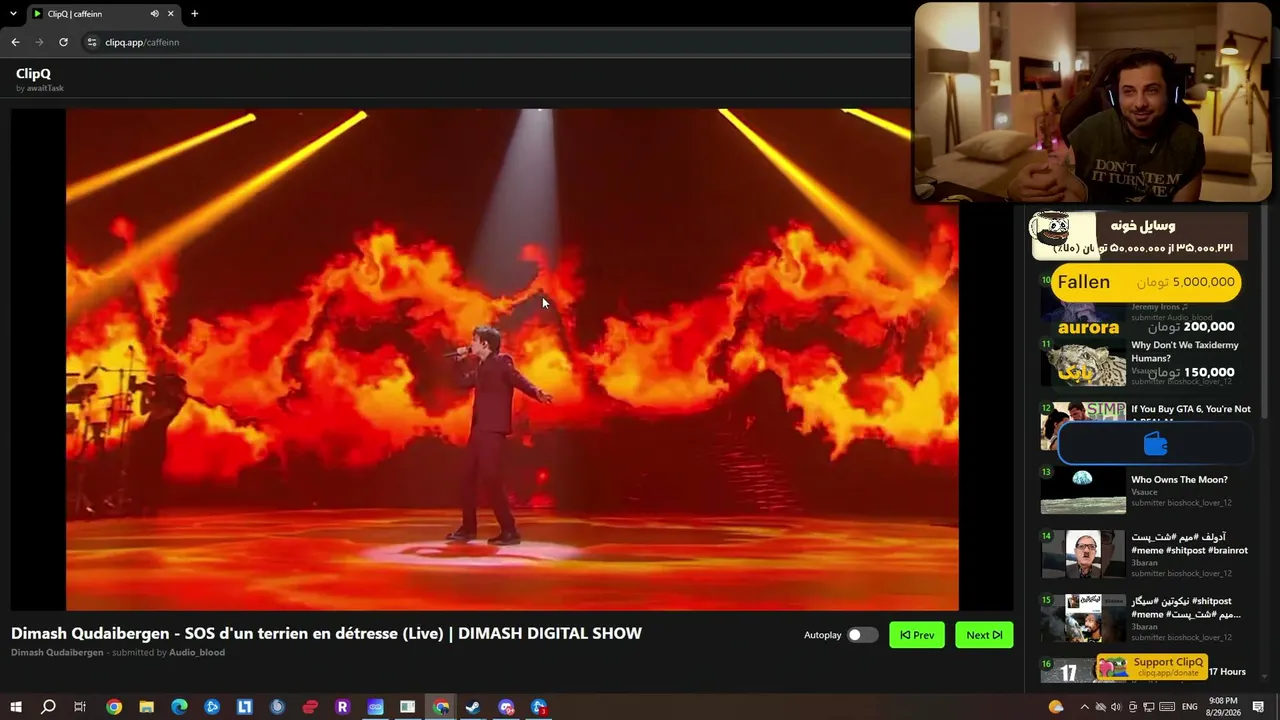
Task: Click Vsauce under 'Who Owns The Moon?'
Action: (x=1144, y=492)
